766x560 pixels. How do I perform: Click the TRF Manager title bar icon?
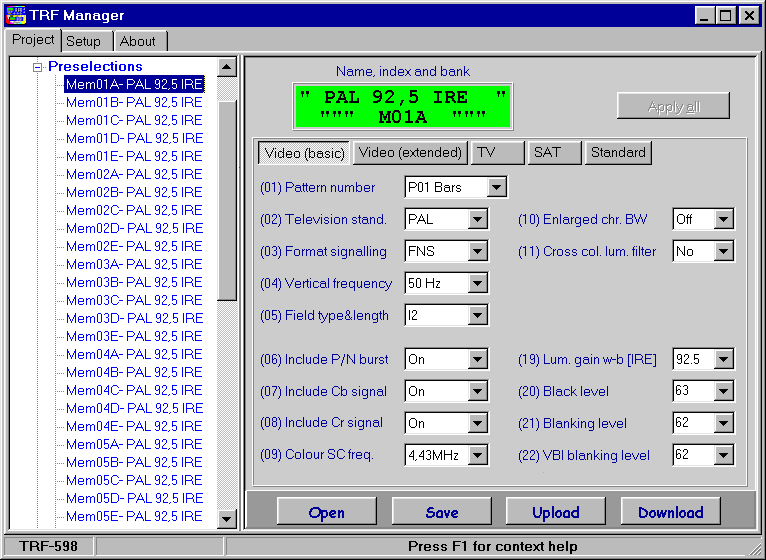coord(16,15)
